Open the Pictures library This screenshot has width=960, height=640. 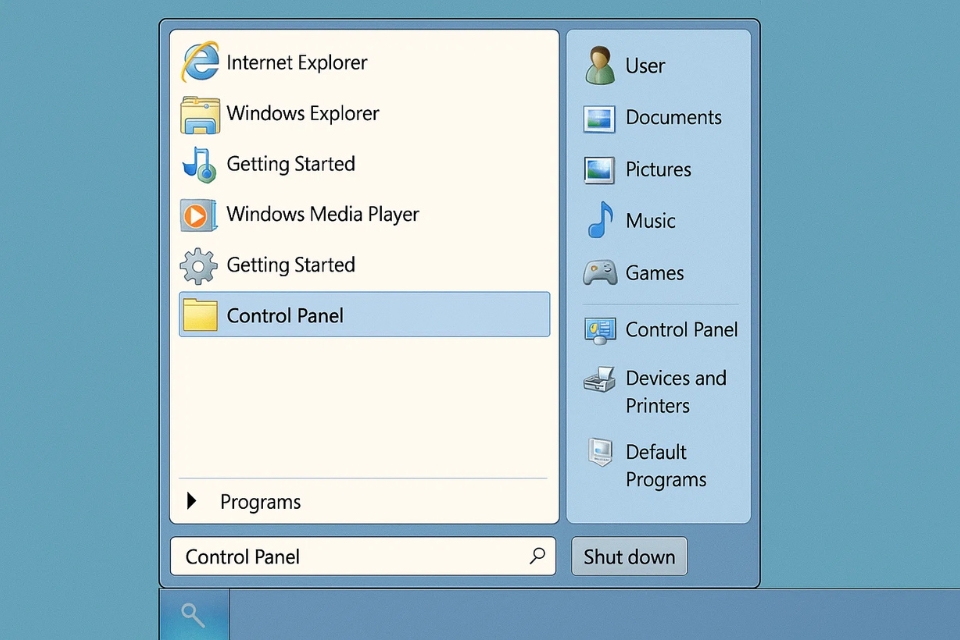(x=657, y=170)
